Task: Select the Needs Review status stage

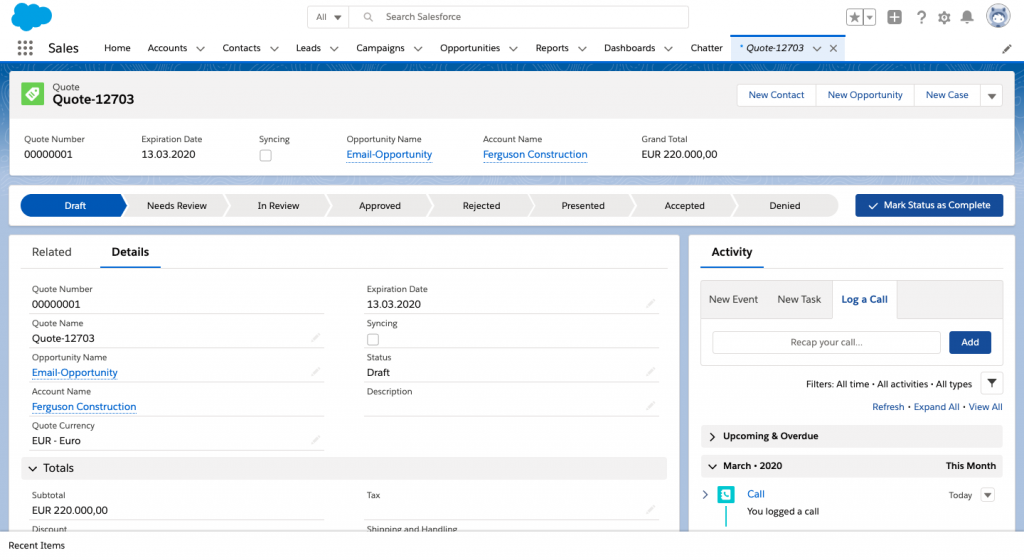Action: point(176,206)
